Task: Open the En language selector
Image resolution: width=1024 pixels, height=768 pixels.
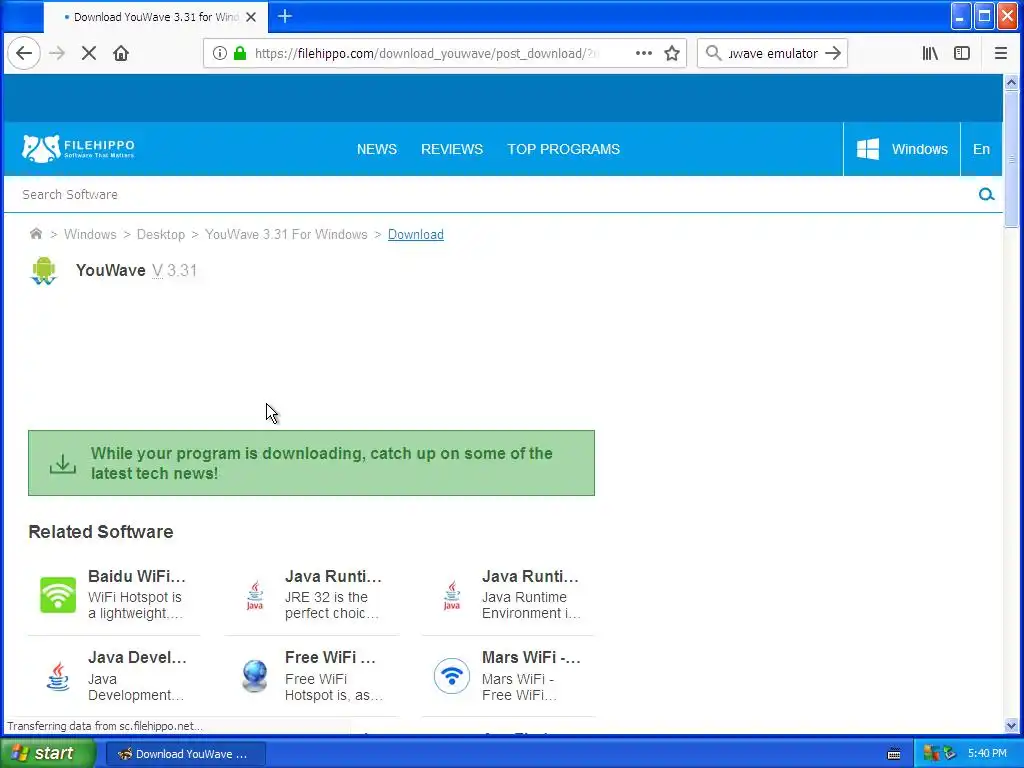Action: (x=982, y=149)
